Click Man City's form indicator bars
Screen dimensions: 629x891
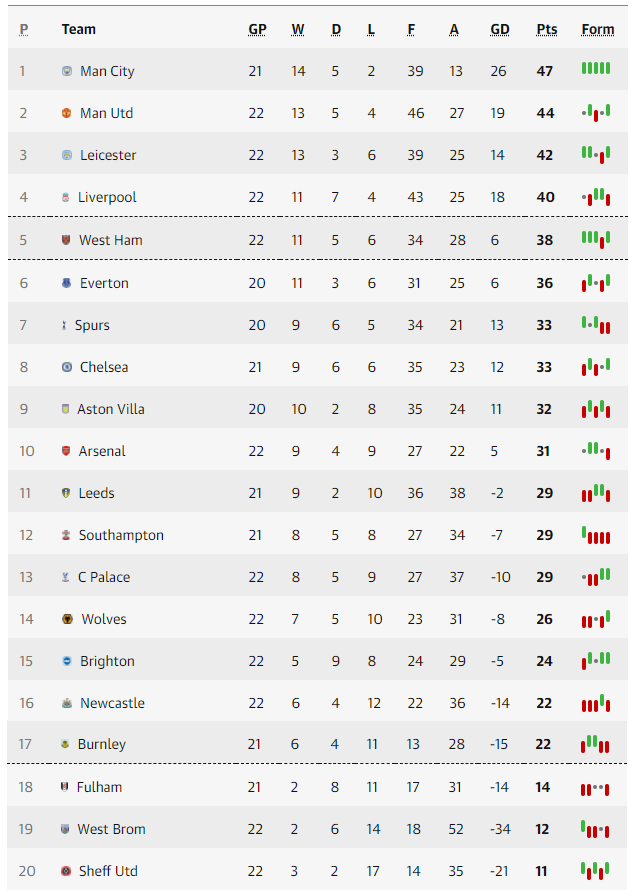(595, 69)
